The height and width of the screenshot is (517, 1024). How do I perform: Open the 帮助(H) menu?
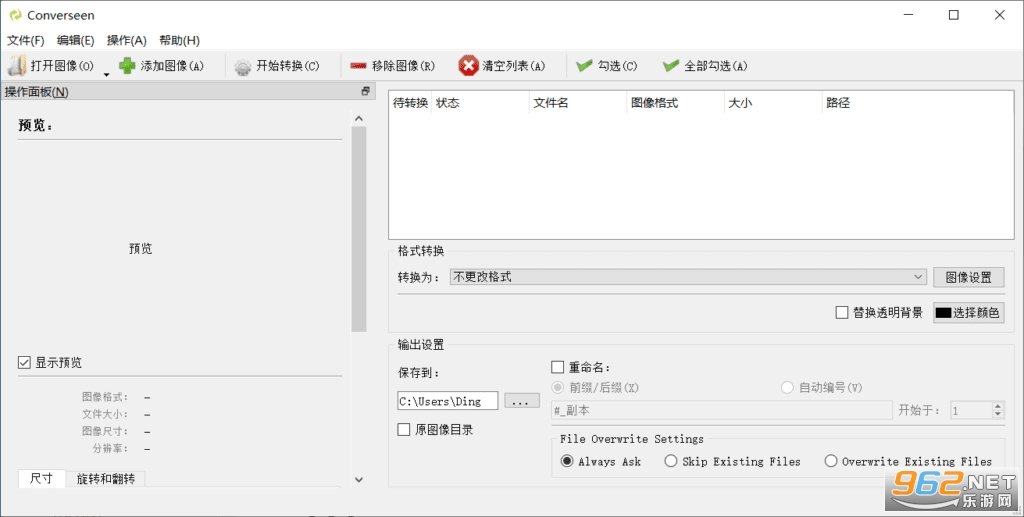click(180, 40)
